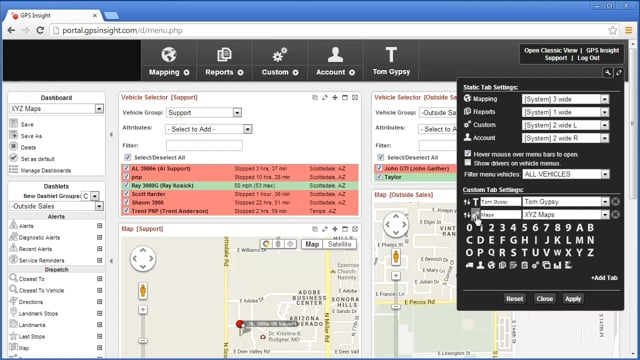The width and height of the screenshot is (640, 360).
Task: Edit the Vehicle Selector [Support] dashlet
Action: point(325,98)
